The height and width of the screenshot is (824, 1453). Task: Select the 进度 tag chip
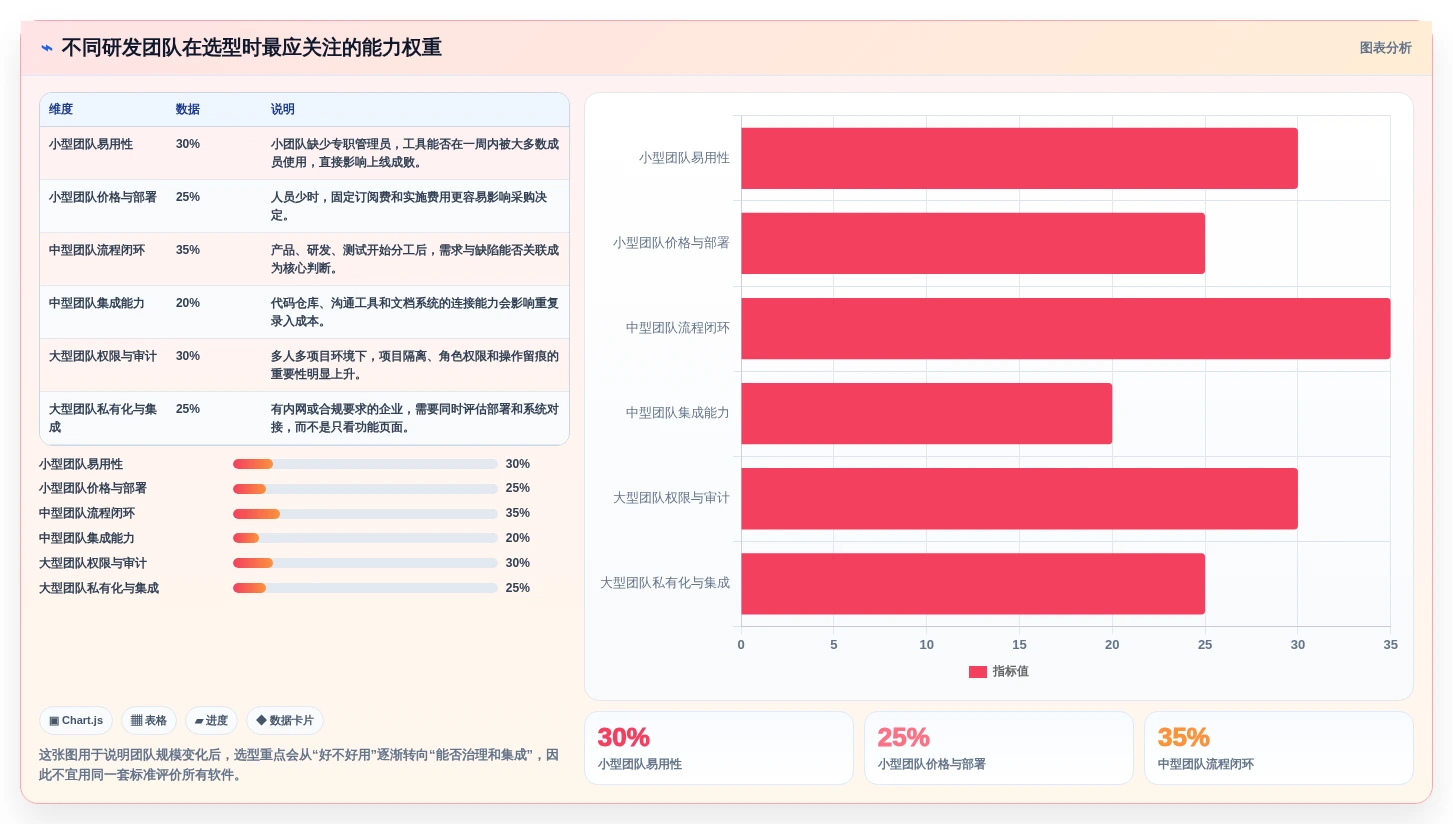click(211, 720)
